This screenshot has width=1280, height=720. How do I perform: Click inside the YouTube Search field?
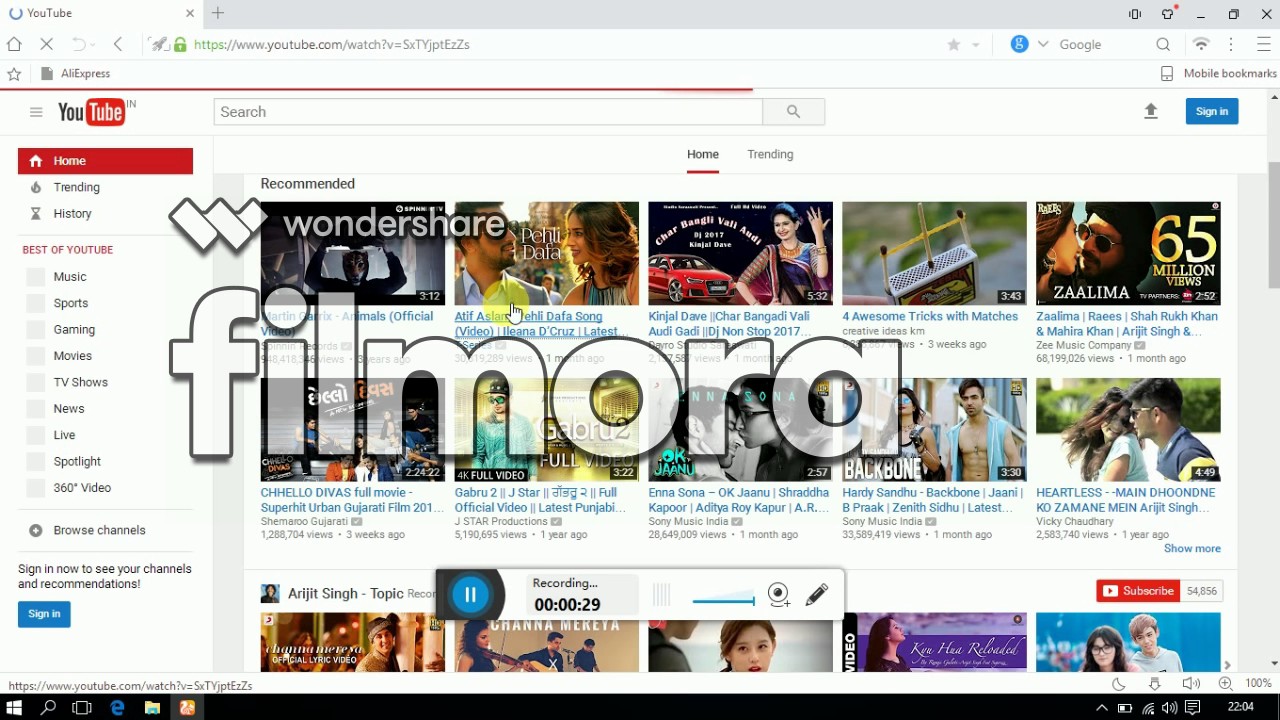(x=488, y=112)
